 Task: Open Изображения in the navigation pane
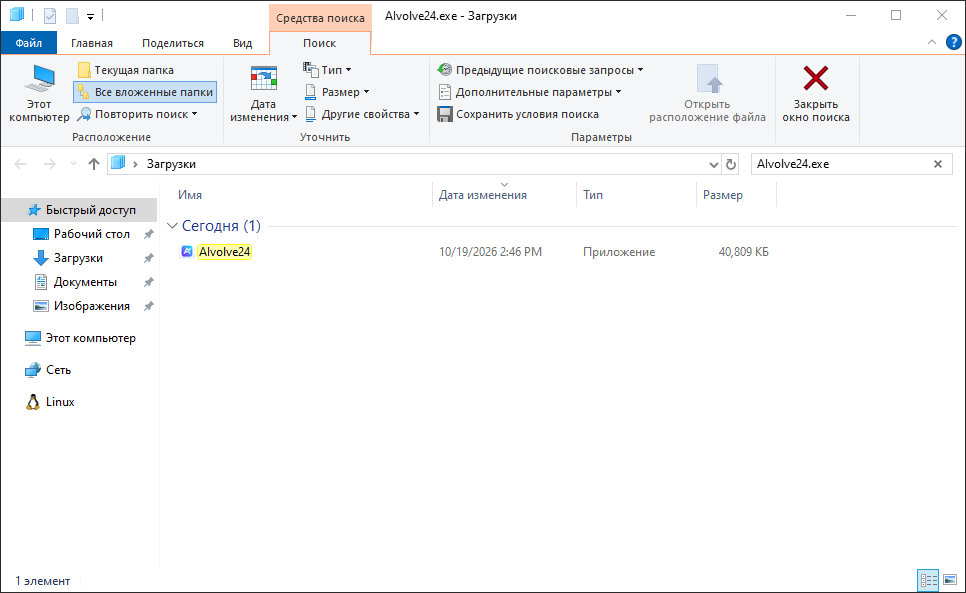91,306
